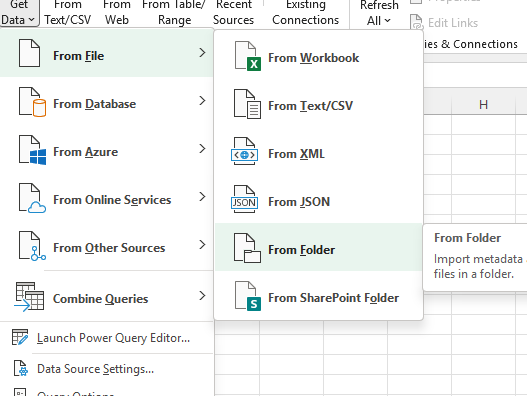The image size is (527, 396).
Task: Choose Combine Queries menu entry
Action: click(107, 296)
